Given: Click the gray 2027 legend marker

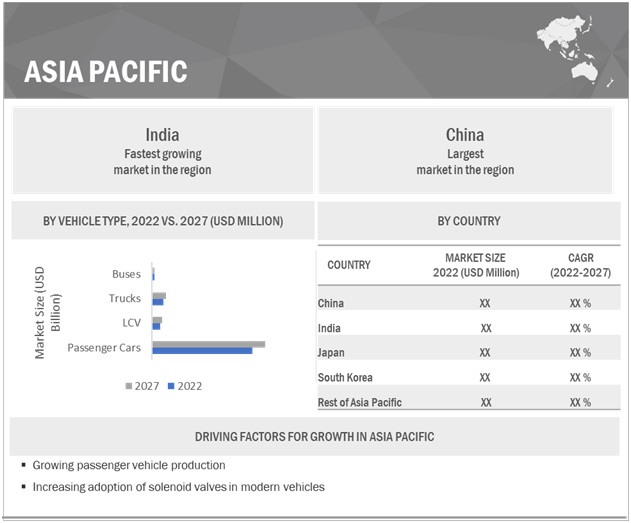Looking at the screenshot, I should 128,386.
